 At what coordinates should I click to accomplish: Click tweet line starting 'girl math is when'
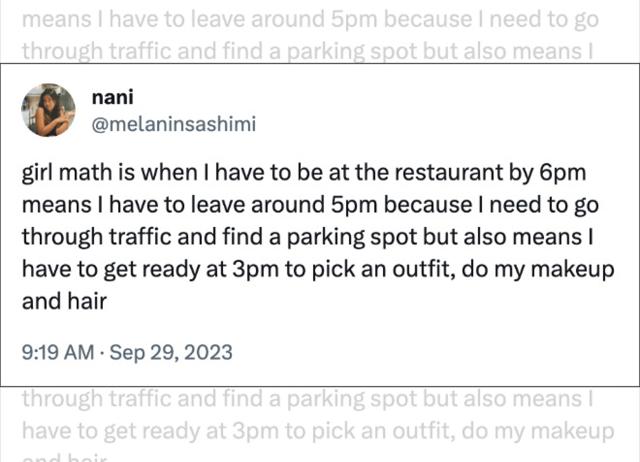(x=304, y=173)
